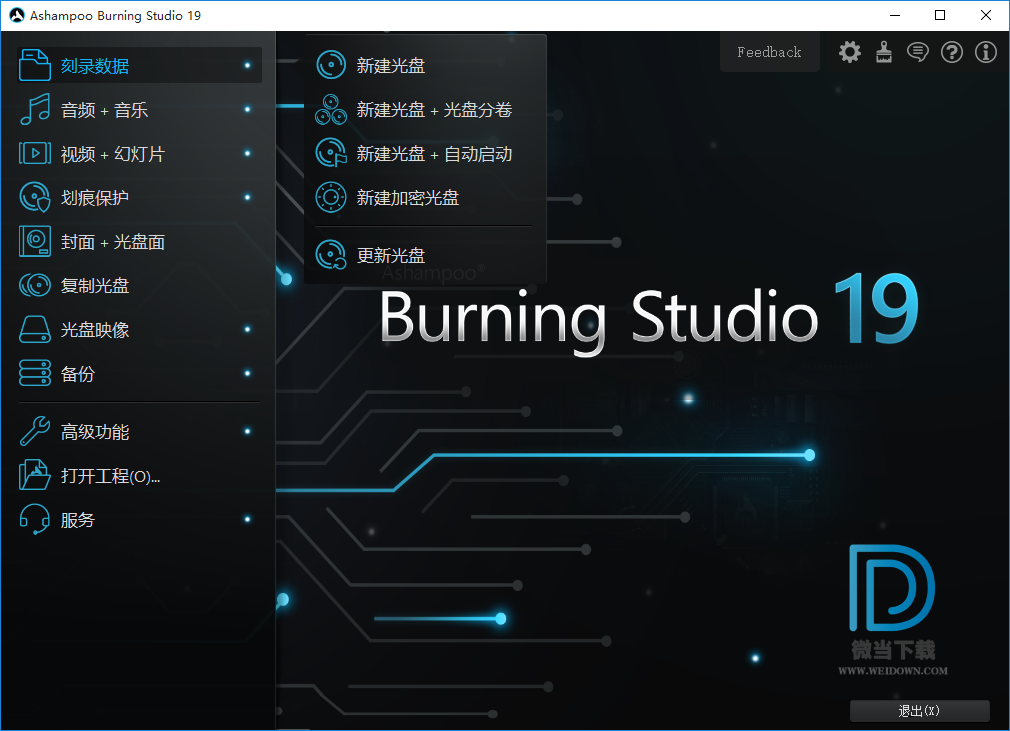
Task: Click the video play icon for 视频 + 幻灯片
Action: 35,153
